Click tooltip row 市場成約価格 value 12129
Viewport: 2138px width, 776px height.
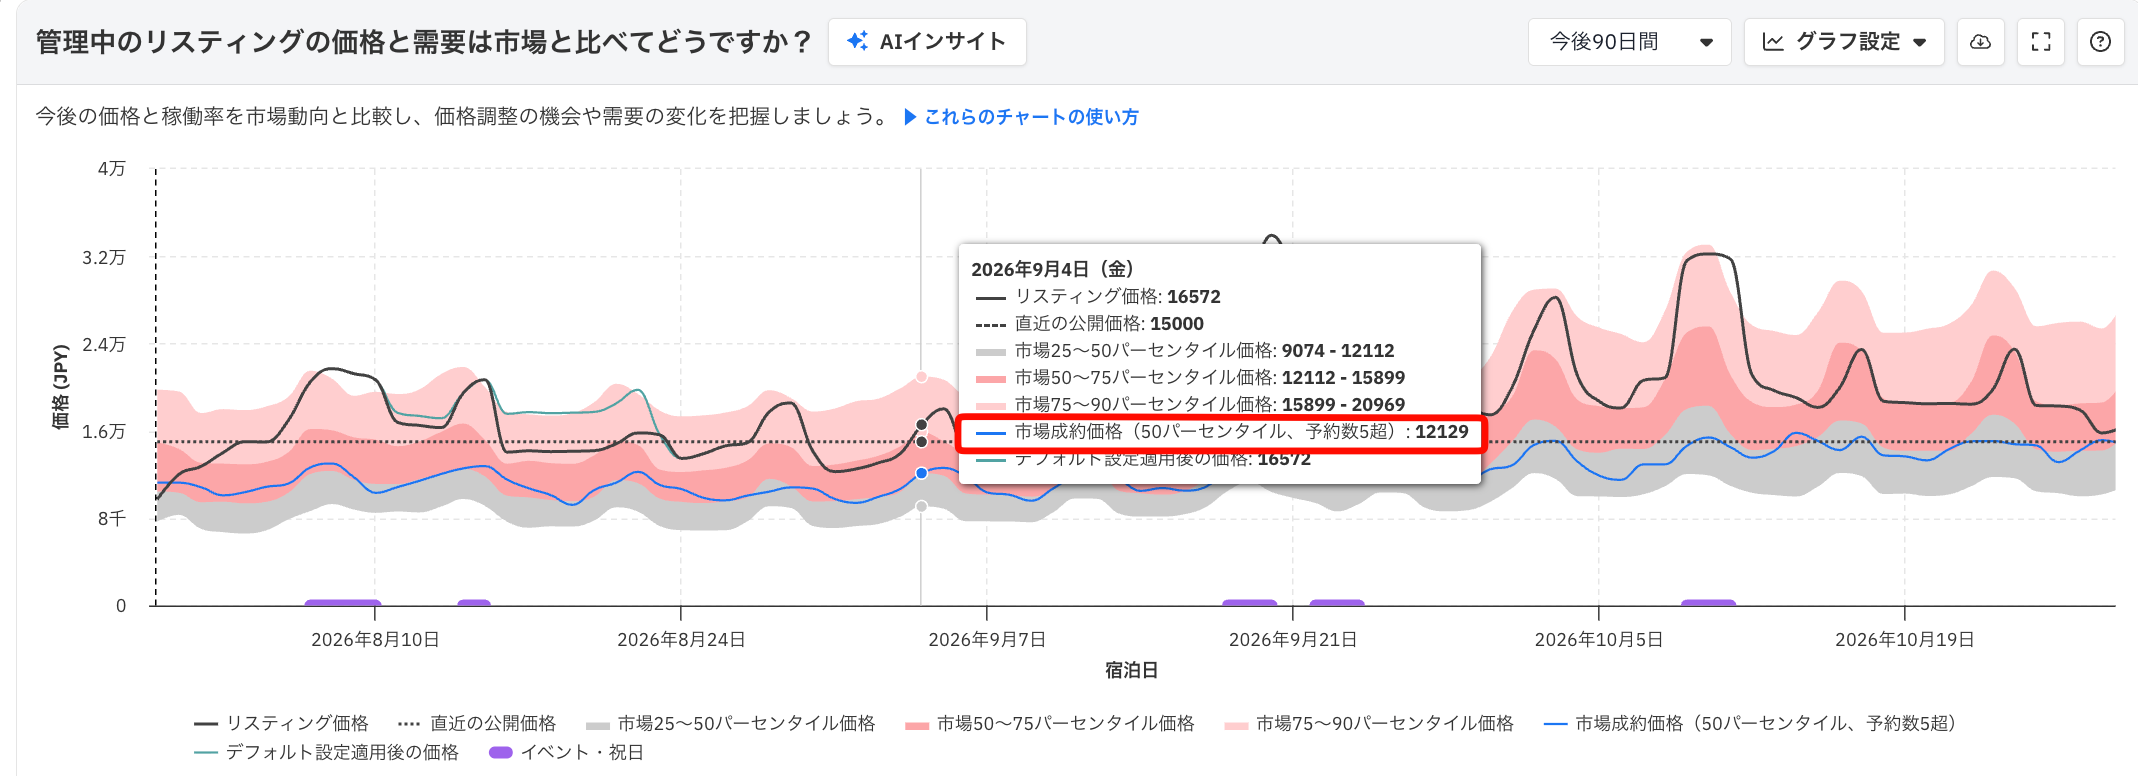(1442, 432)
